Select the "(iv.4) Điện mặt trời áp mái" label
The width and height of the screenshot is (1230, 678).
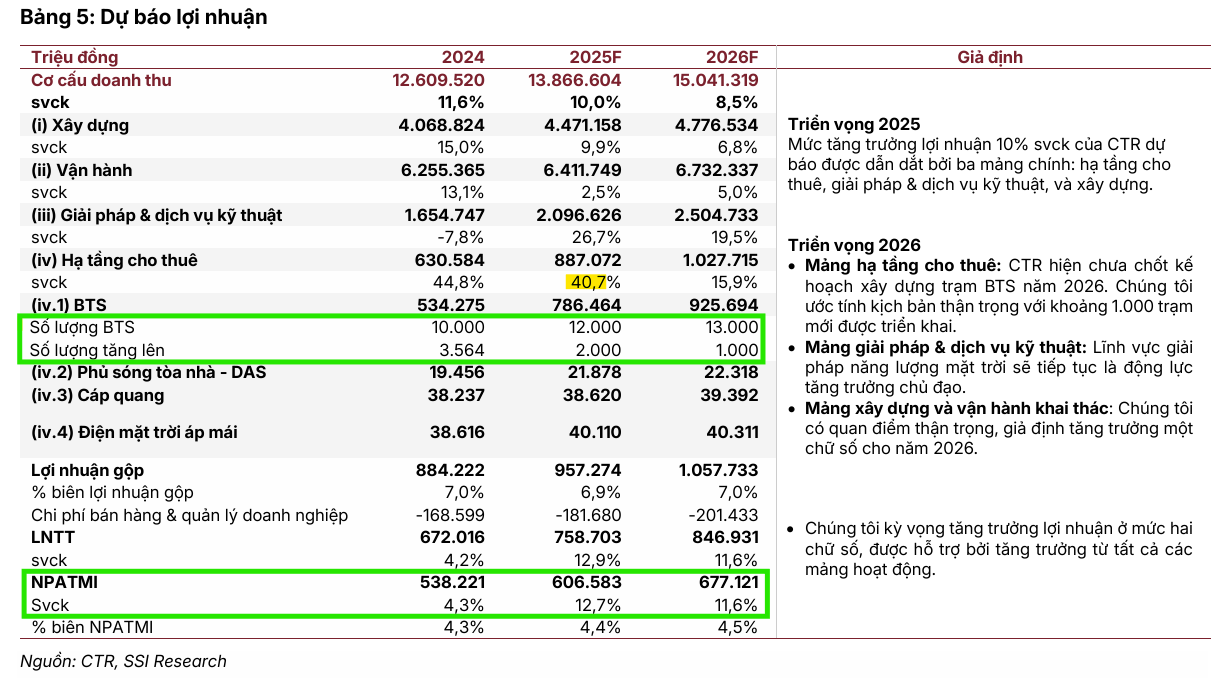pos(134,432)
